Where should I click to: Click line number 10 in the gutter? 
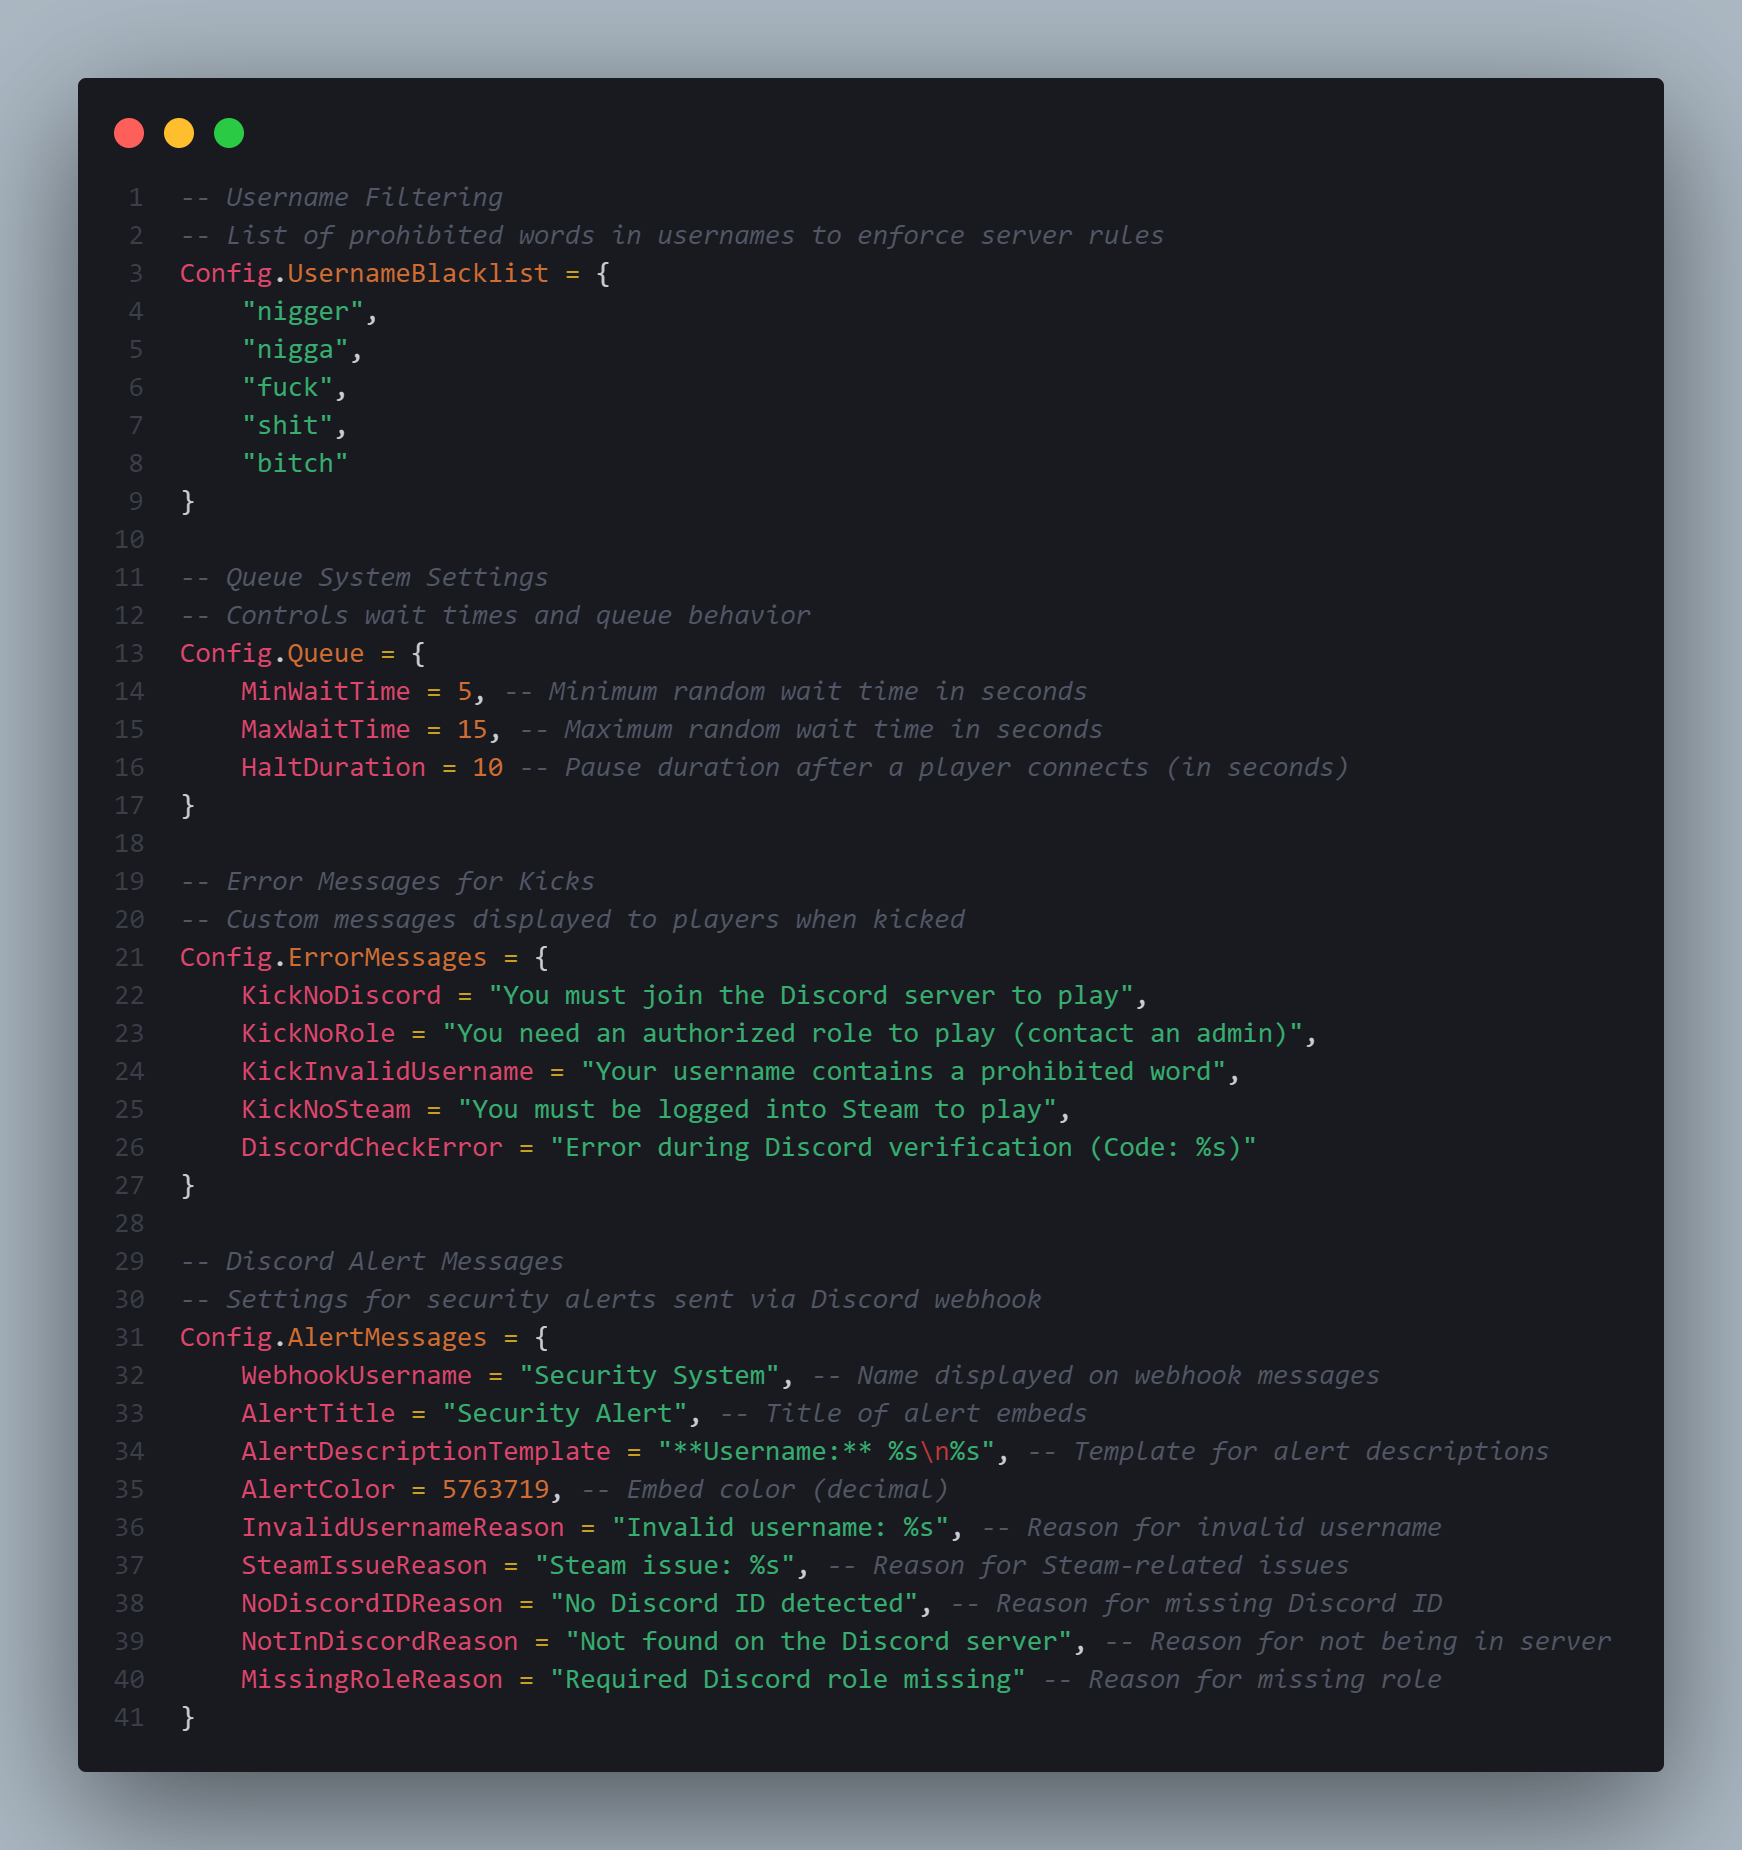coord(129,540)
